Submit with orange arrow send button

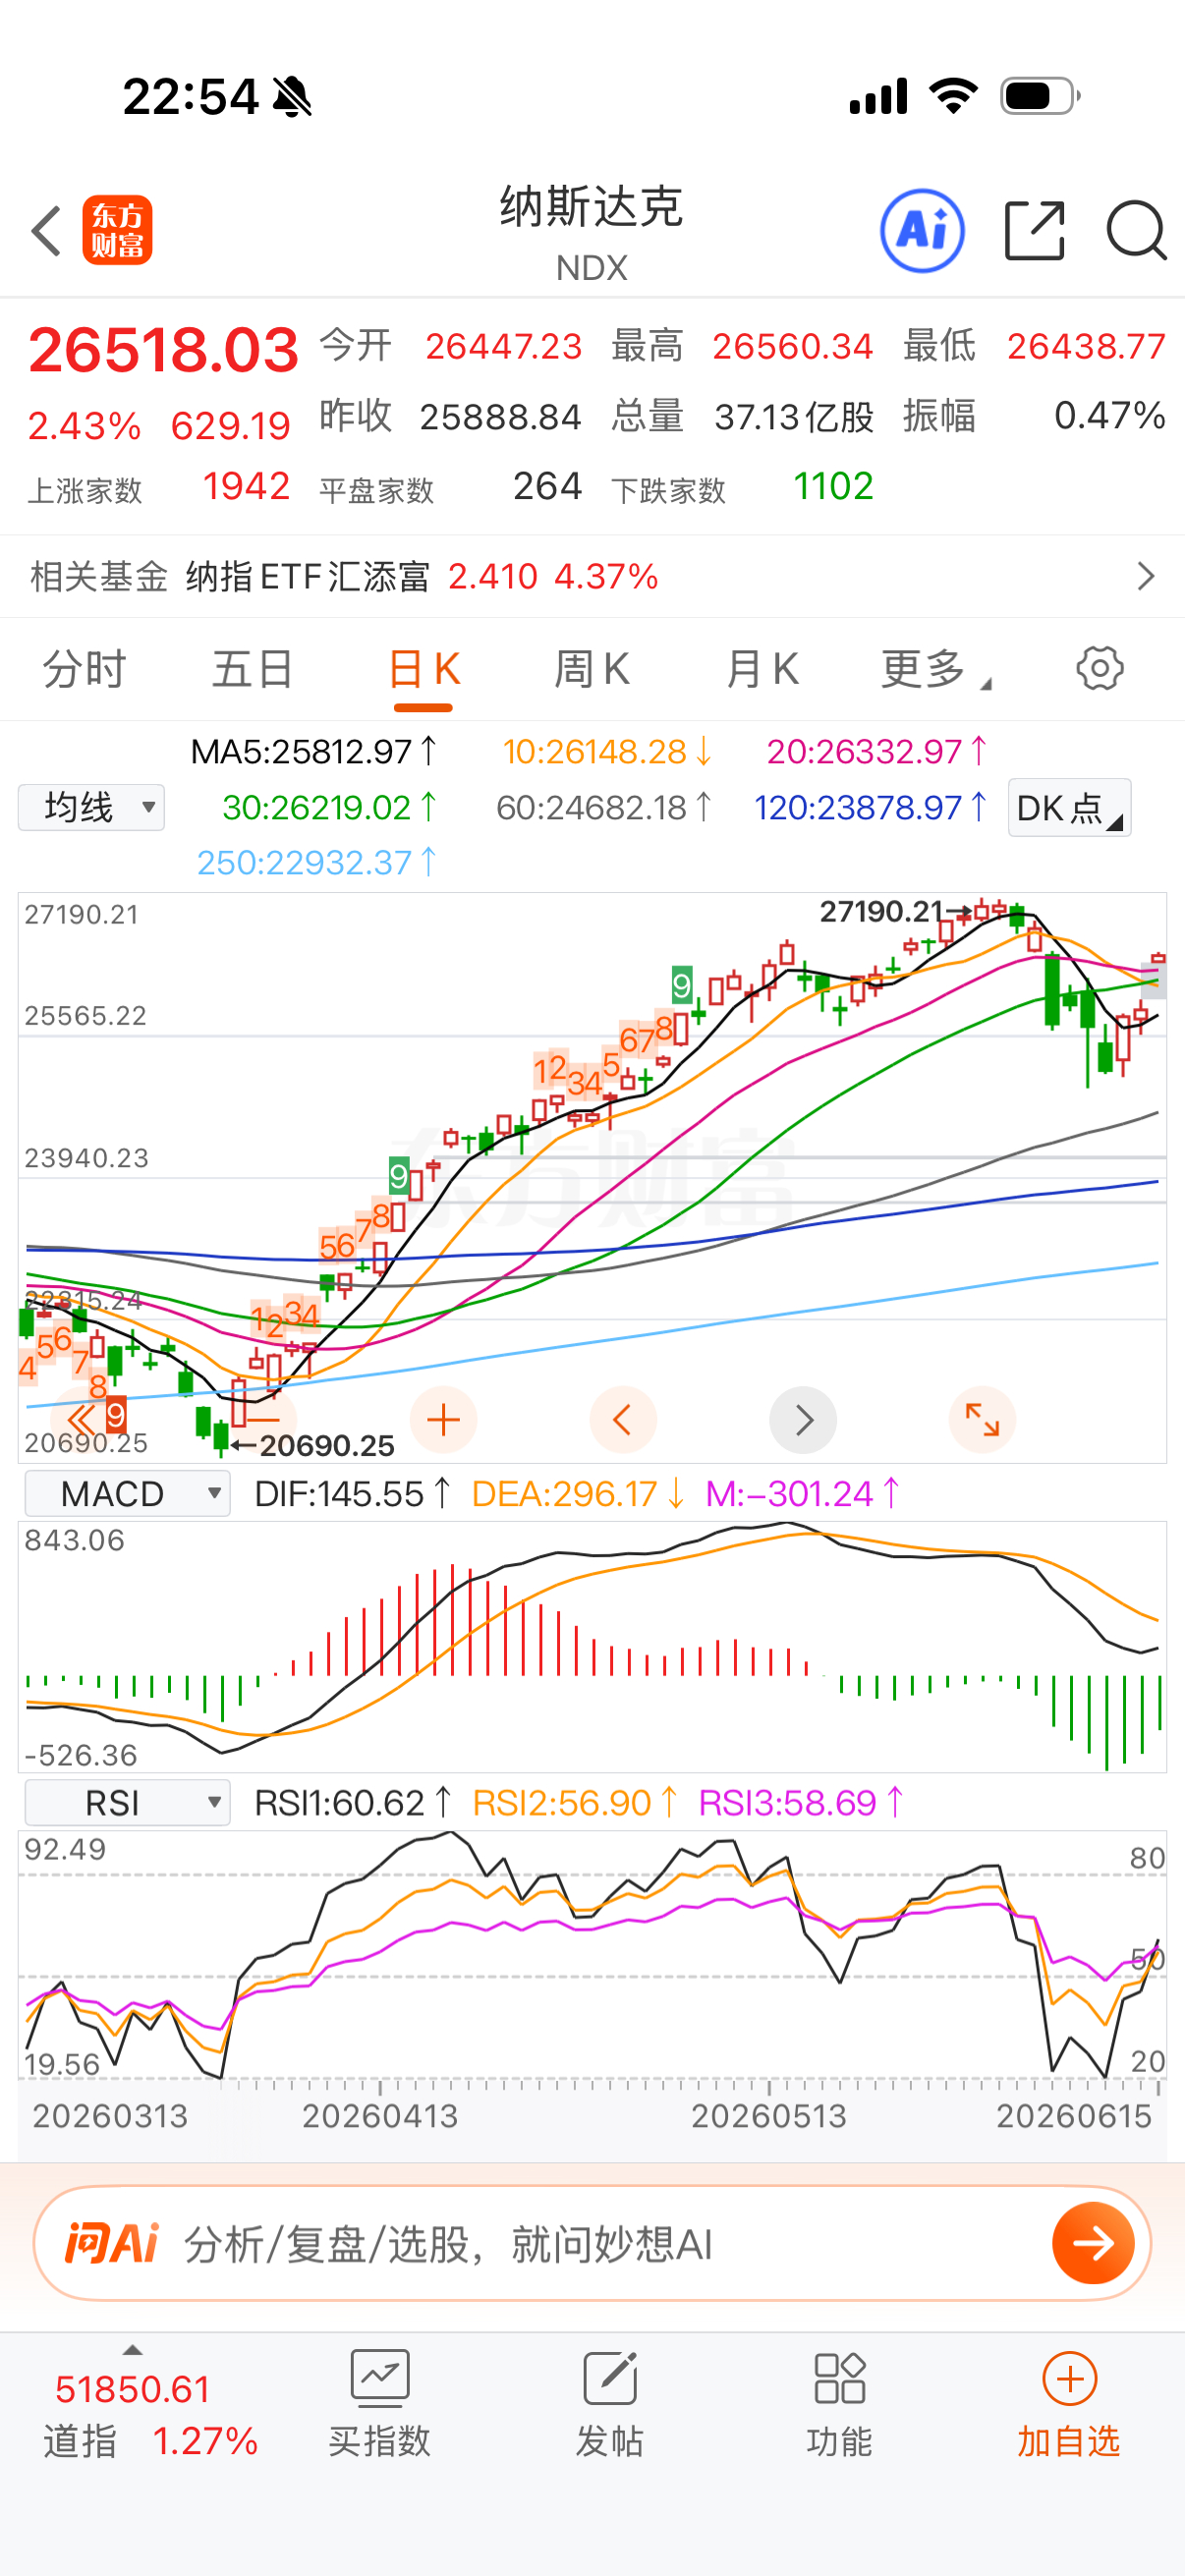click(1093, 2243)
